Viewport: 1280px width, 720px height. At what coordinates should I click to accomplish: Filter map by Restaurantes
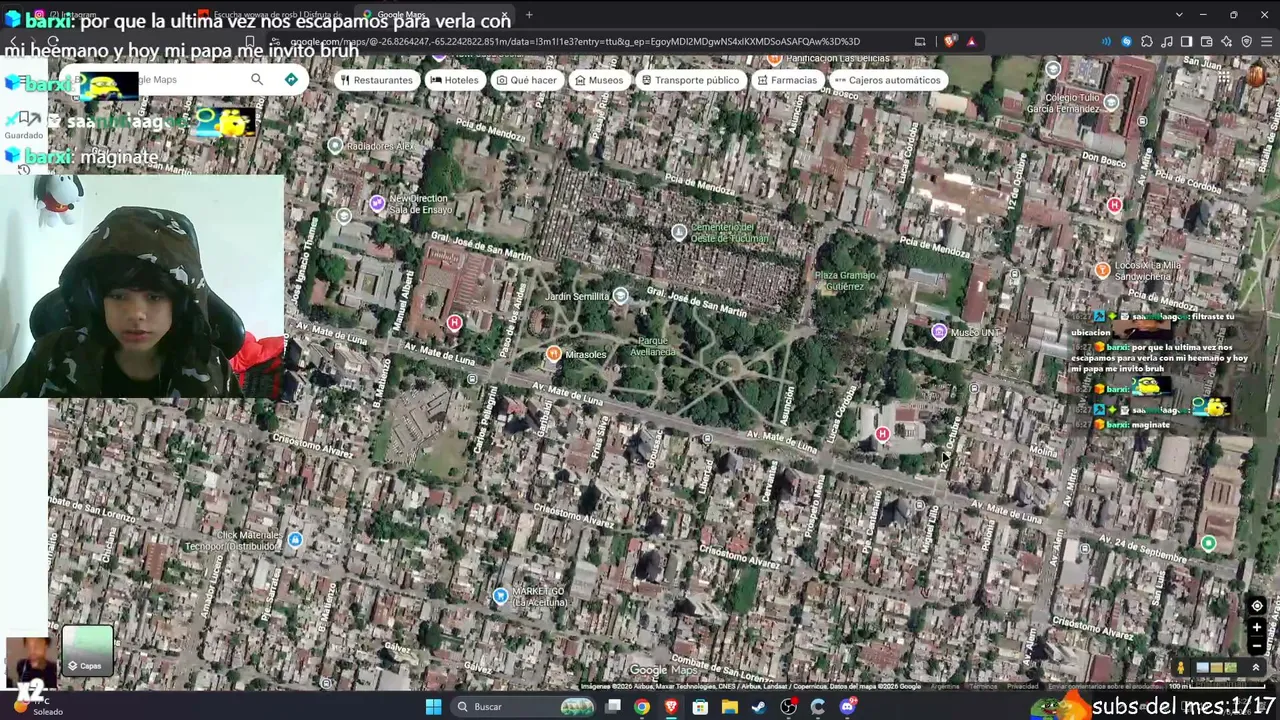(376, 80)
